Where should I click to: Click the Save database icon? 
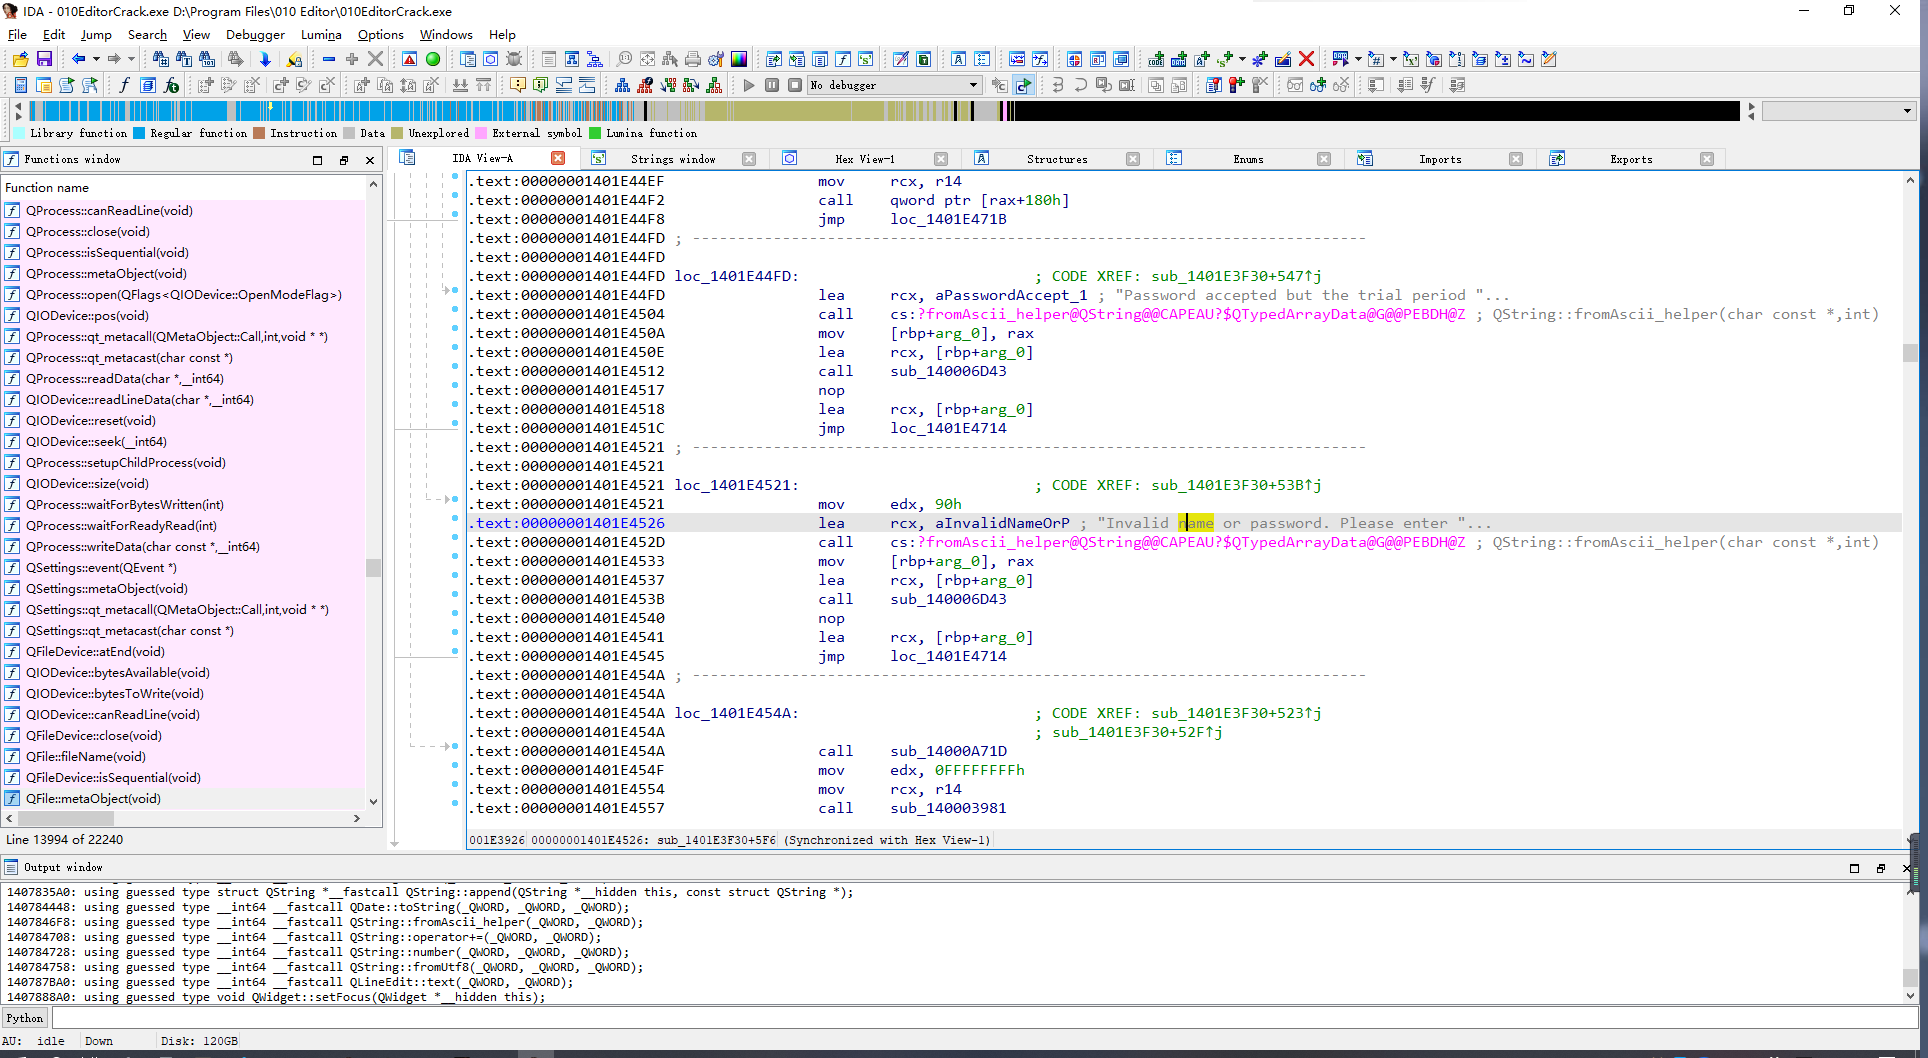[44, 59]
